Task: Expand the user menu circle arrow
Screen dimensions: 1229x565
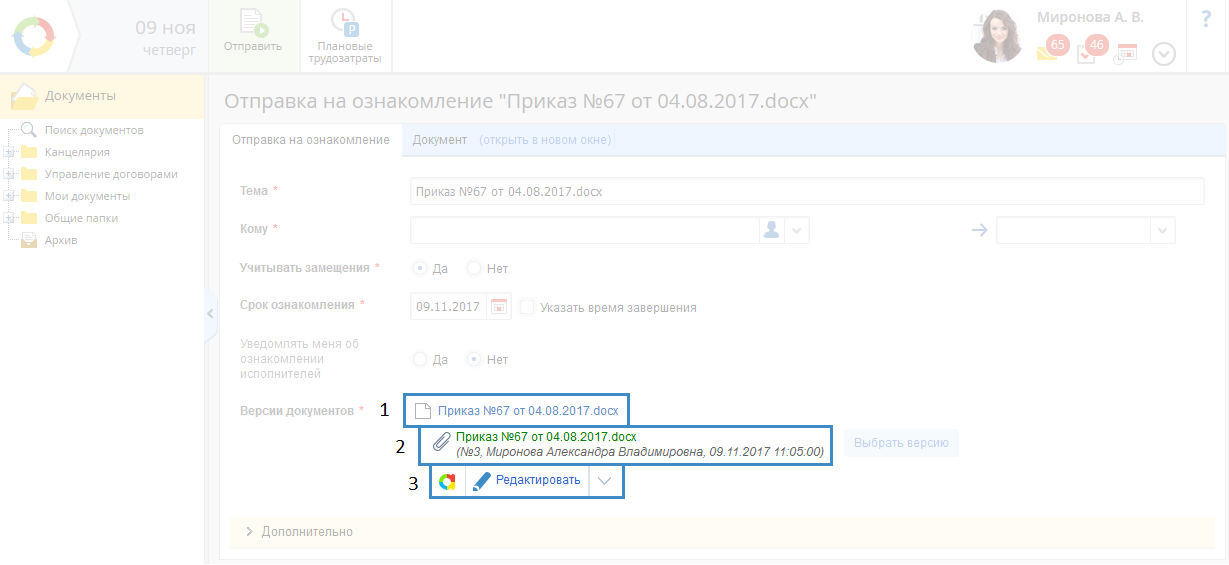Action: (1163, 54)
